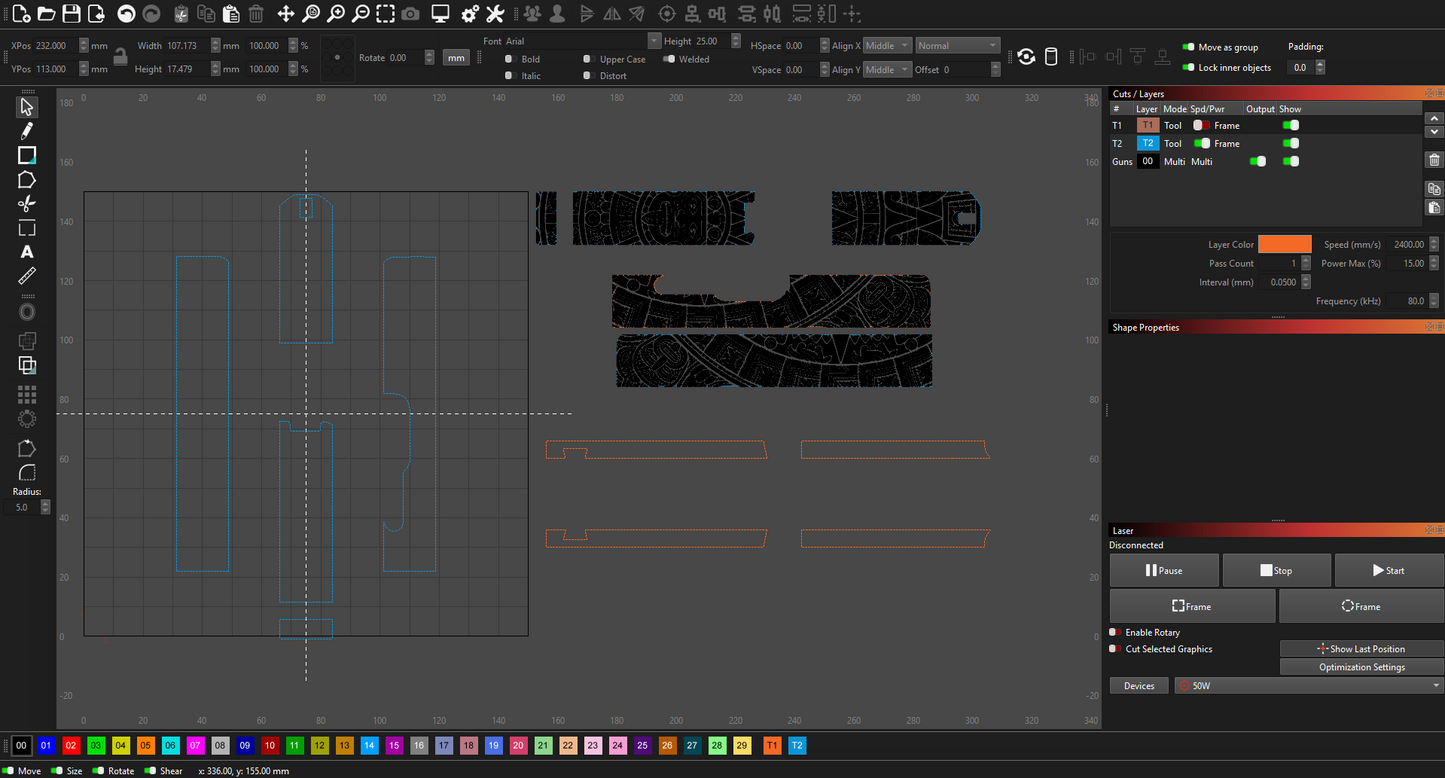The height and width of the screenshot is (778, 1445).
Task: Click the Start button
Action: point(1389,570)
